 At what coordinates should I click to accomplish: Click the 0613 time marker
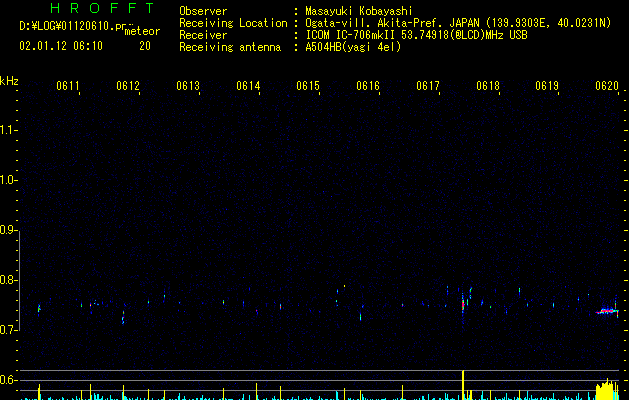[x=188, y=86]
